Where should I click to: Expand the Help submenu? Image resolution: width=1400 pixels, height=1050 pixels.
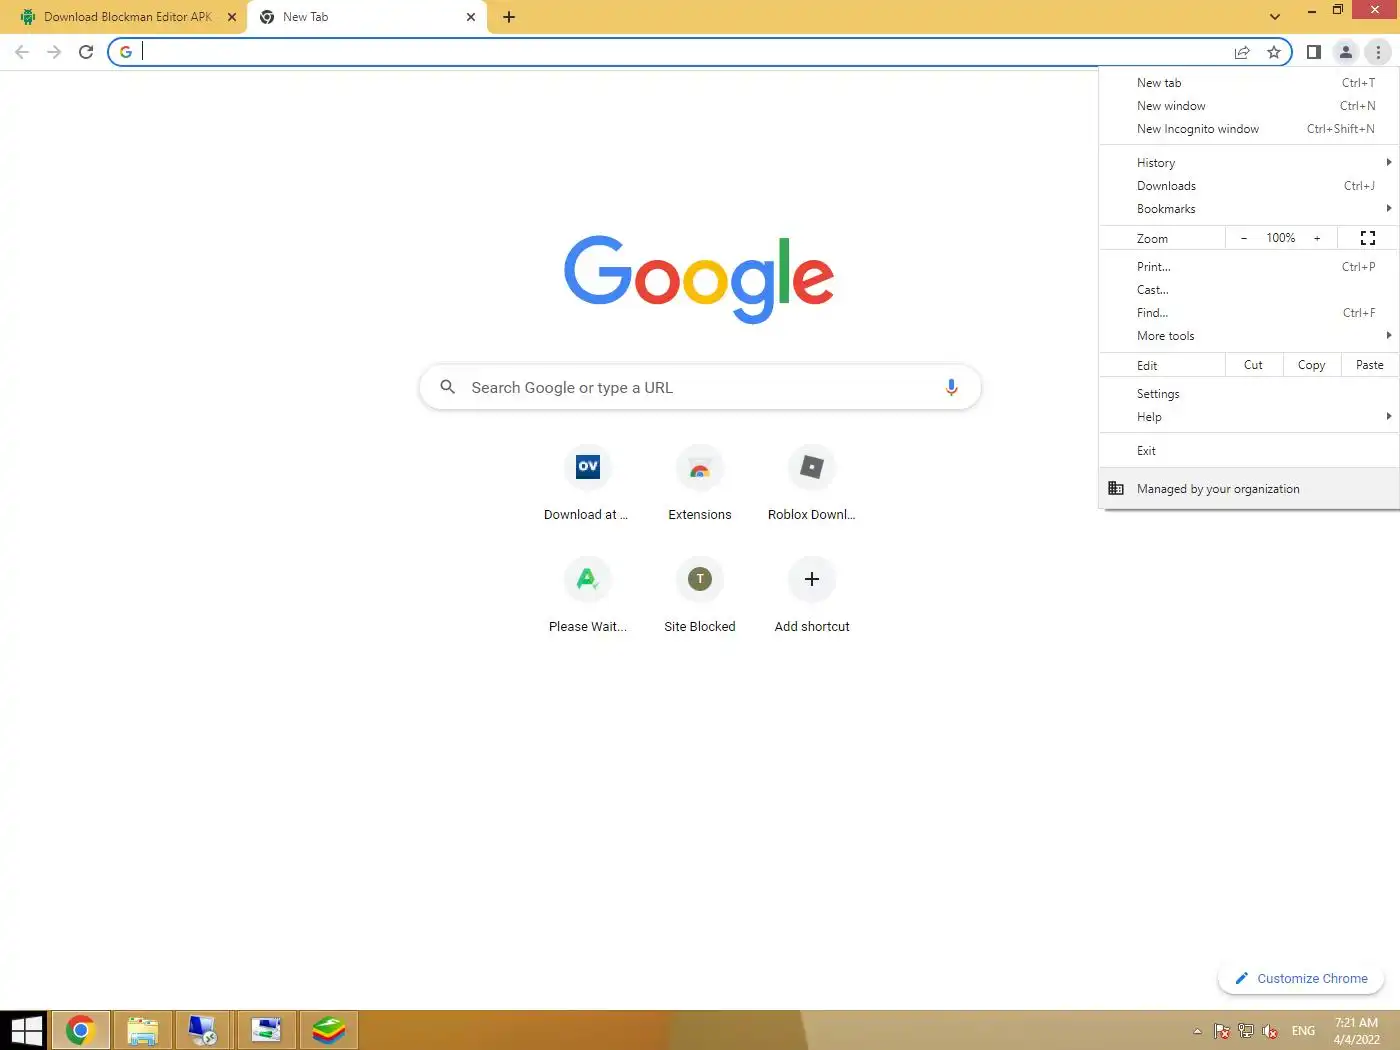coord(1249,417)
